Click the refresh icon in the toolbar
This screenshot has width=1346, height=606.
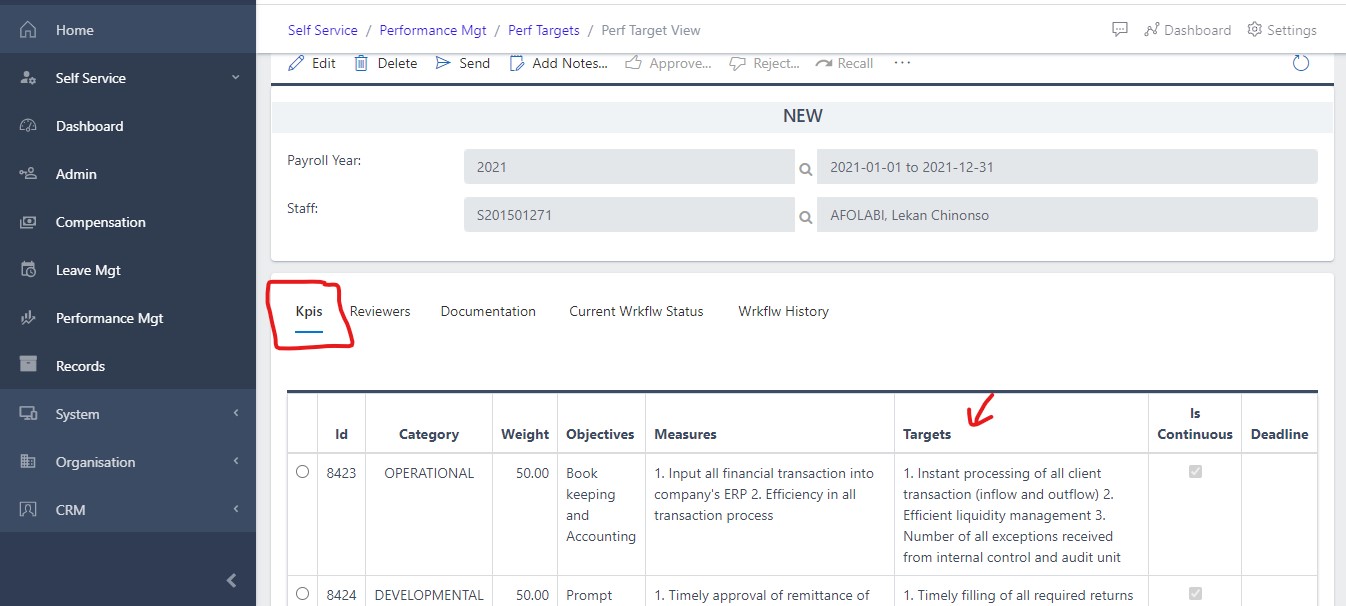[x=1300, y=63]
